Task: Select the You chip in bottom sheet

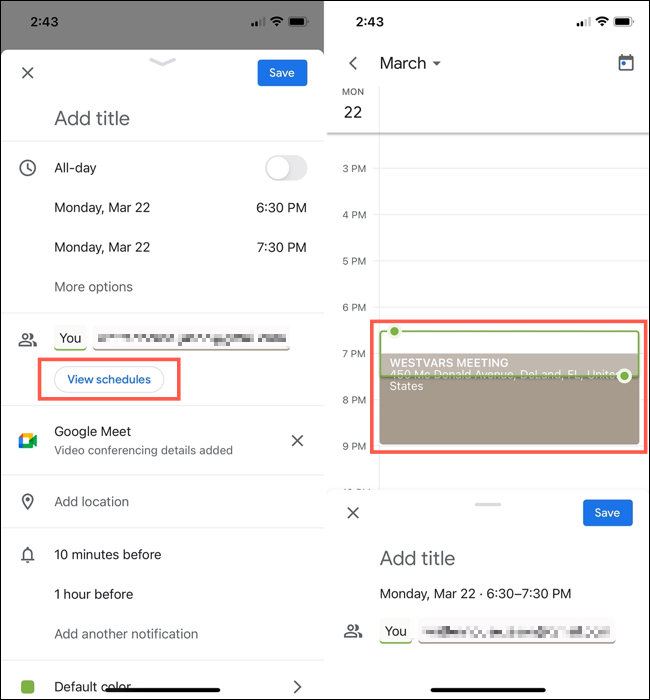Action: point(396,631)
